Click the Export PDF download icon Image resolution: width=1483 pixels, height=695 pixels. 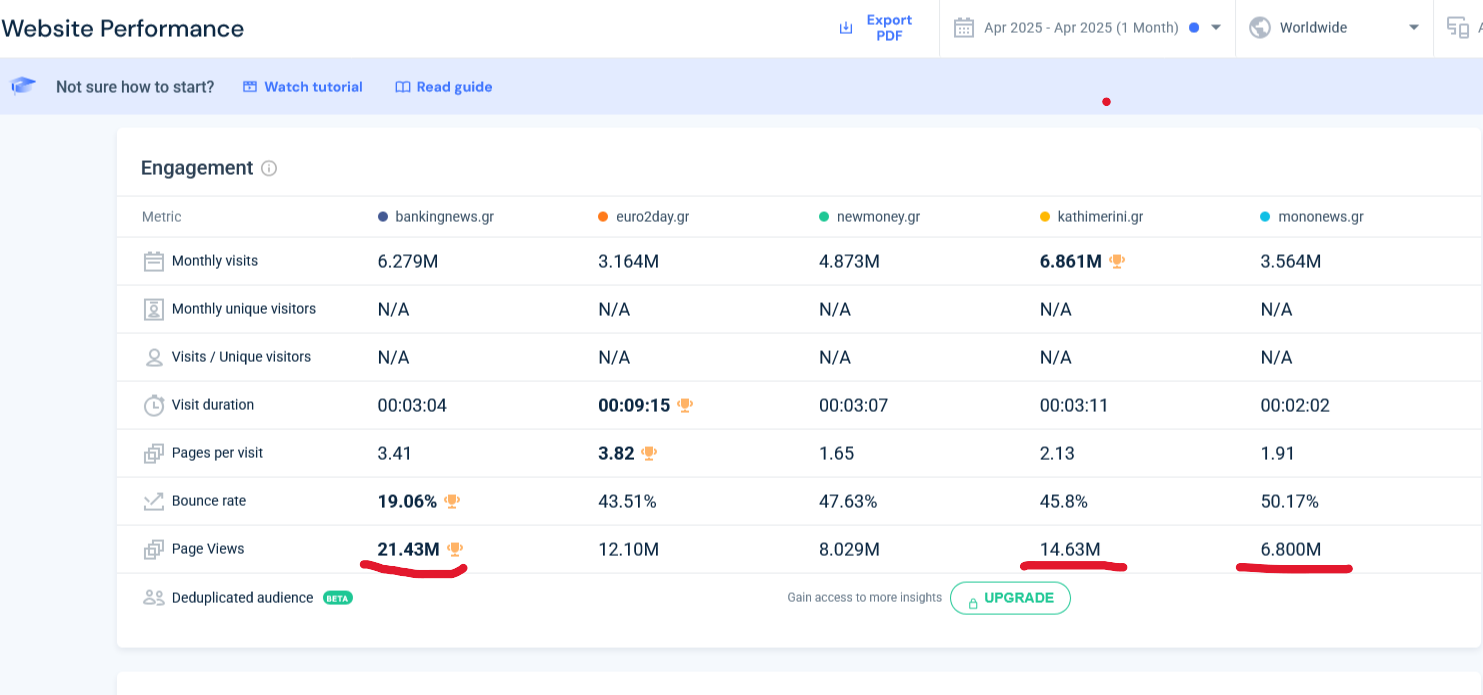point(846,28)
